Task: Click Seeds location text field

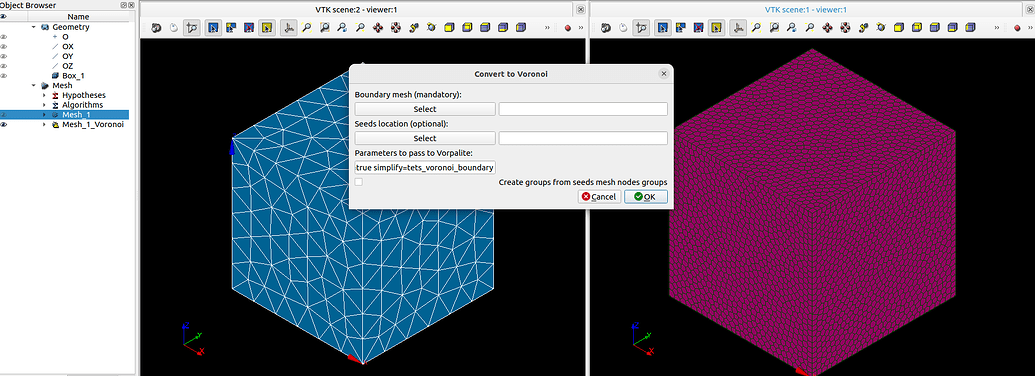Action: click(x=583, y=138)
